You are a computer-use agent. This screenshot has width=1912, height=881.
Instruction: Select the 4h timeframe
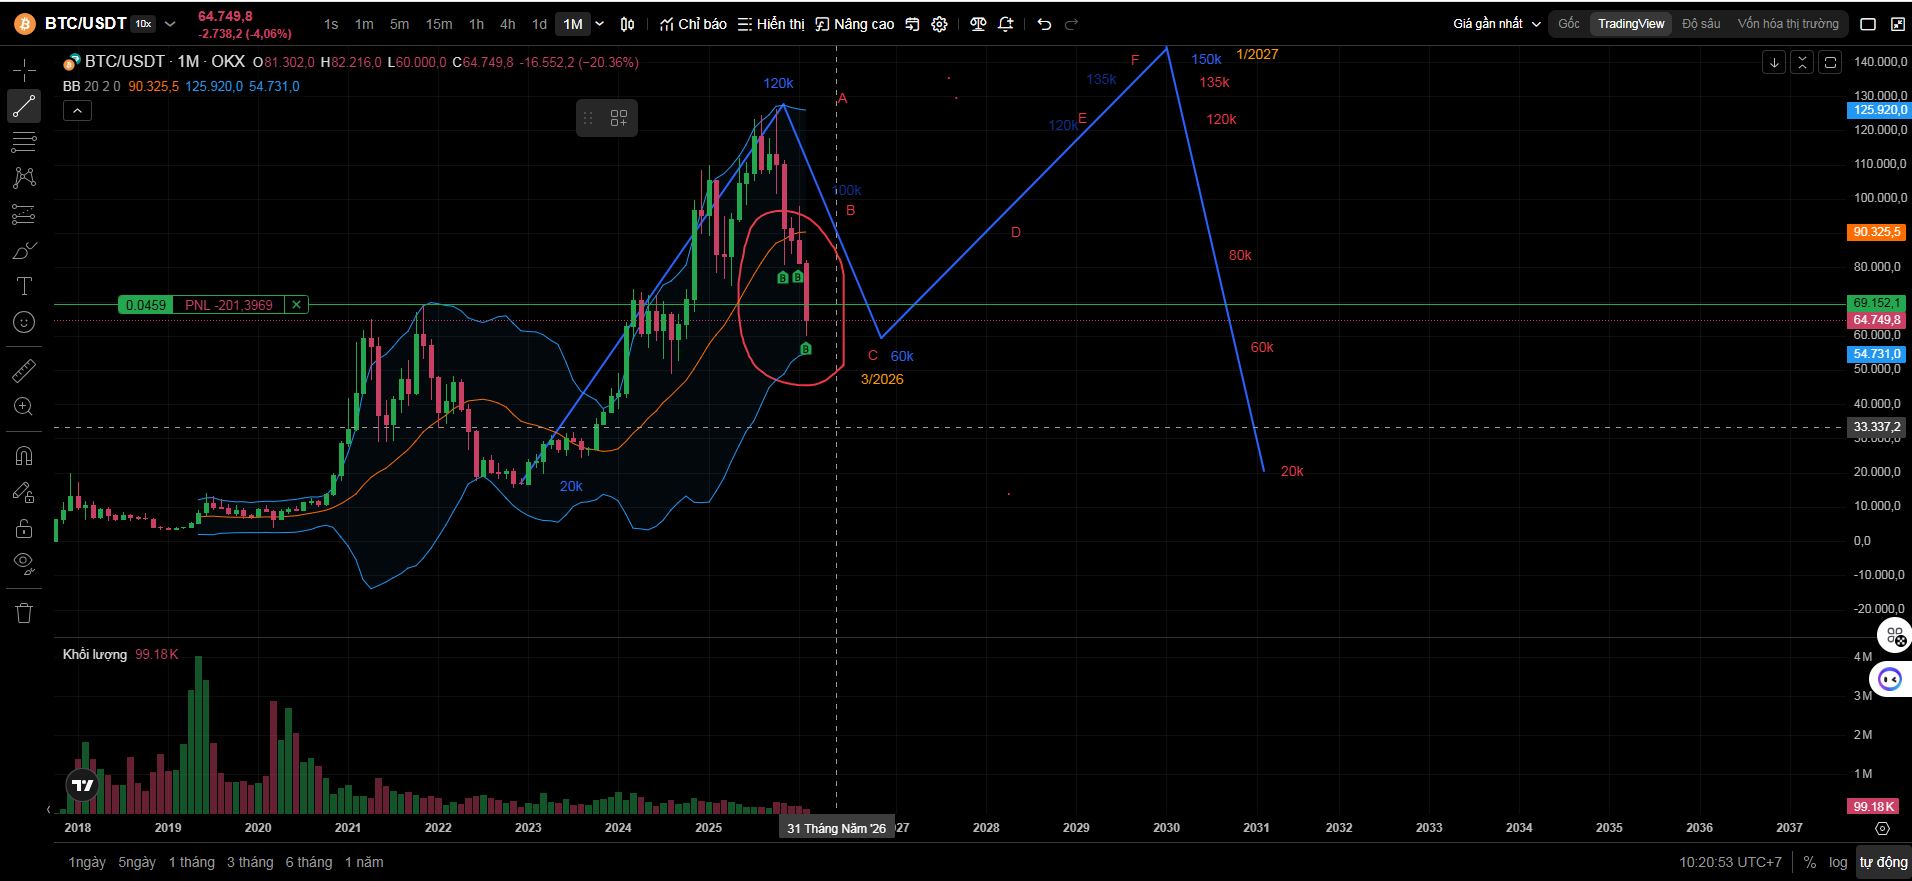508,24
